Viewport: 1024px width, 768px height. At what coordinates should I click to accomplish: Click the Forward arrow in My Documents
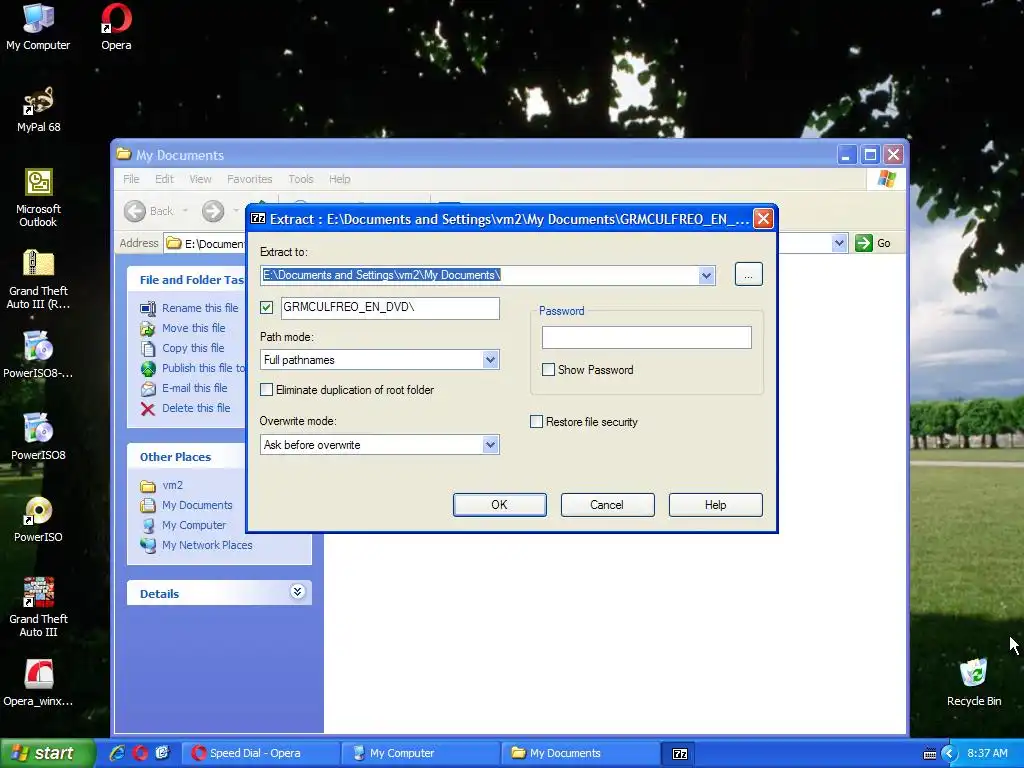(212, 211)
